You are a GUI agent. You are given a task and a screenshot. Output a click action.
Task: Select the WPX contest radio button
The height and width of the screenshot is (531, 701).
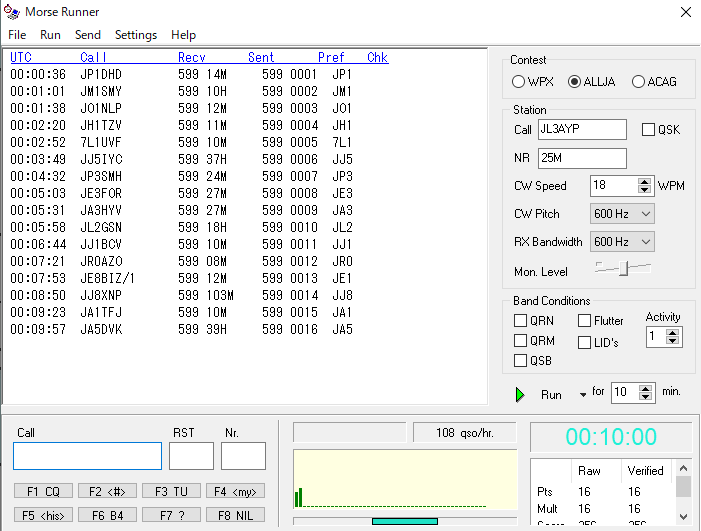(518, 82)
